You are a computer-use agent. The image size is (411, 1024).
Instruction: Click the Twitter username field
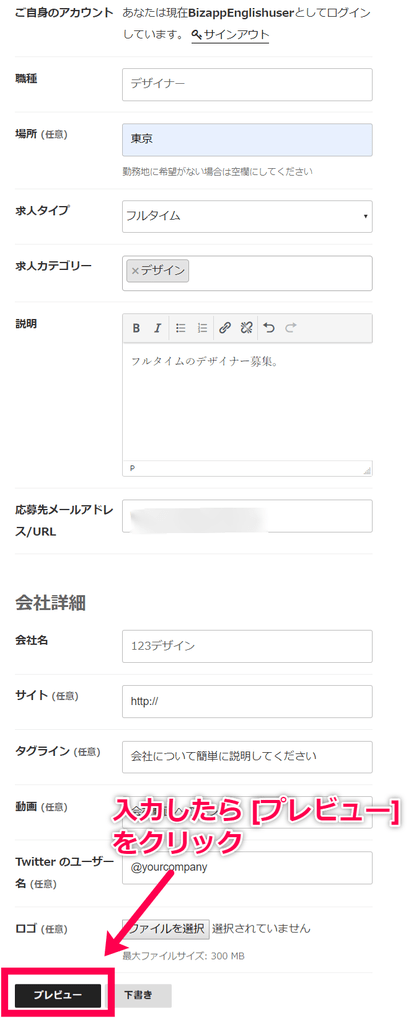click(247, 867)
